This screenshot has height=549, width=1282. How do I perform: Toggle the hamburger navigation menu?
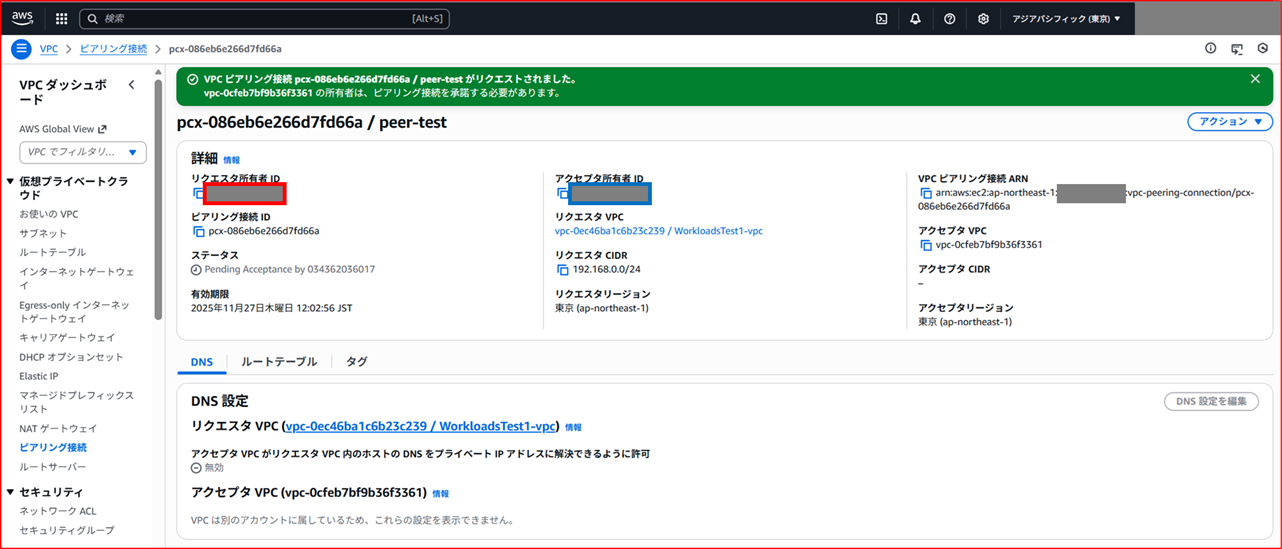tap(22, 49)
